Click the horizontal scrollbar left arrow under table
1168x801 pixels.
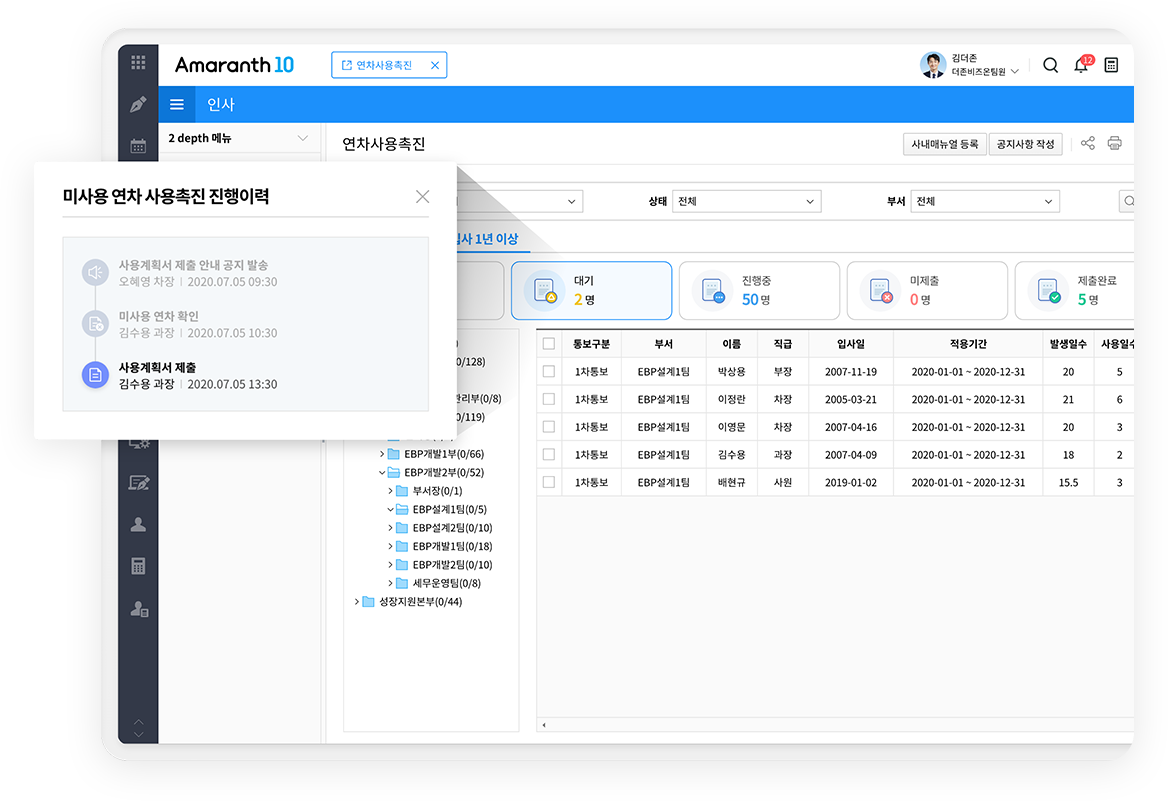(544, 725)
